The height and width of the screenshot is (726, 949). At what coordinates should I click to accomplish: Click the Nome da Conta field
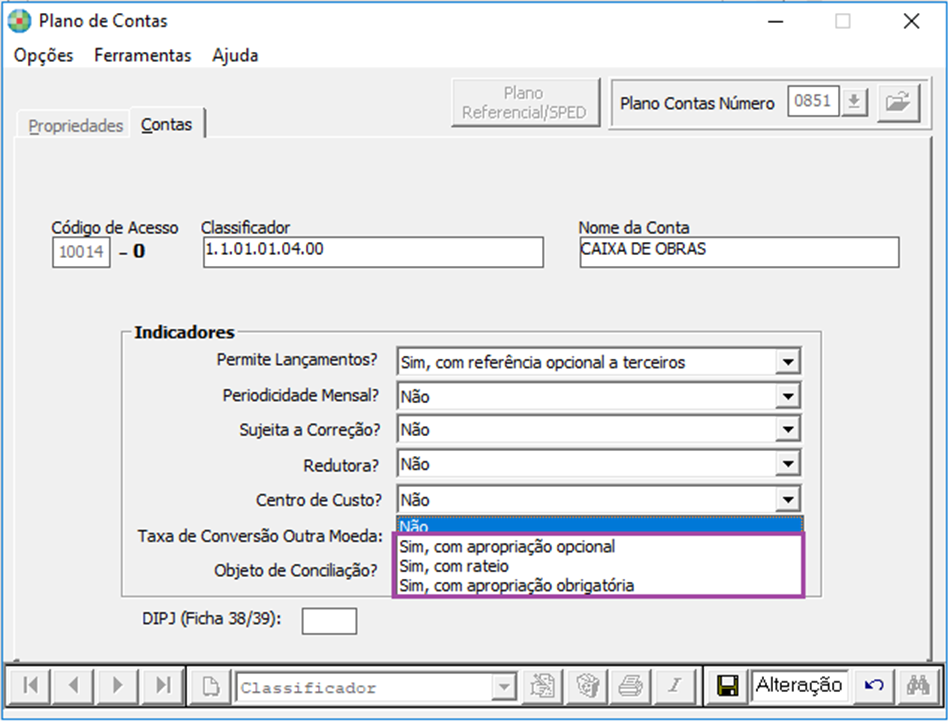(739, 252)
